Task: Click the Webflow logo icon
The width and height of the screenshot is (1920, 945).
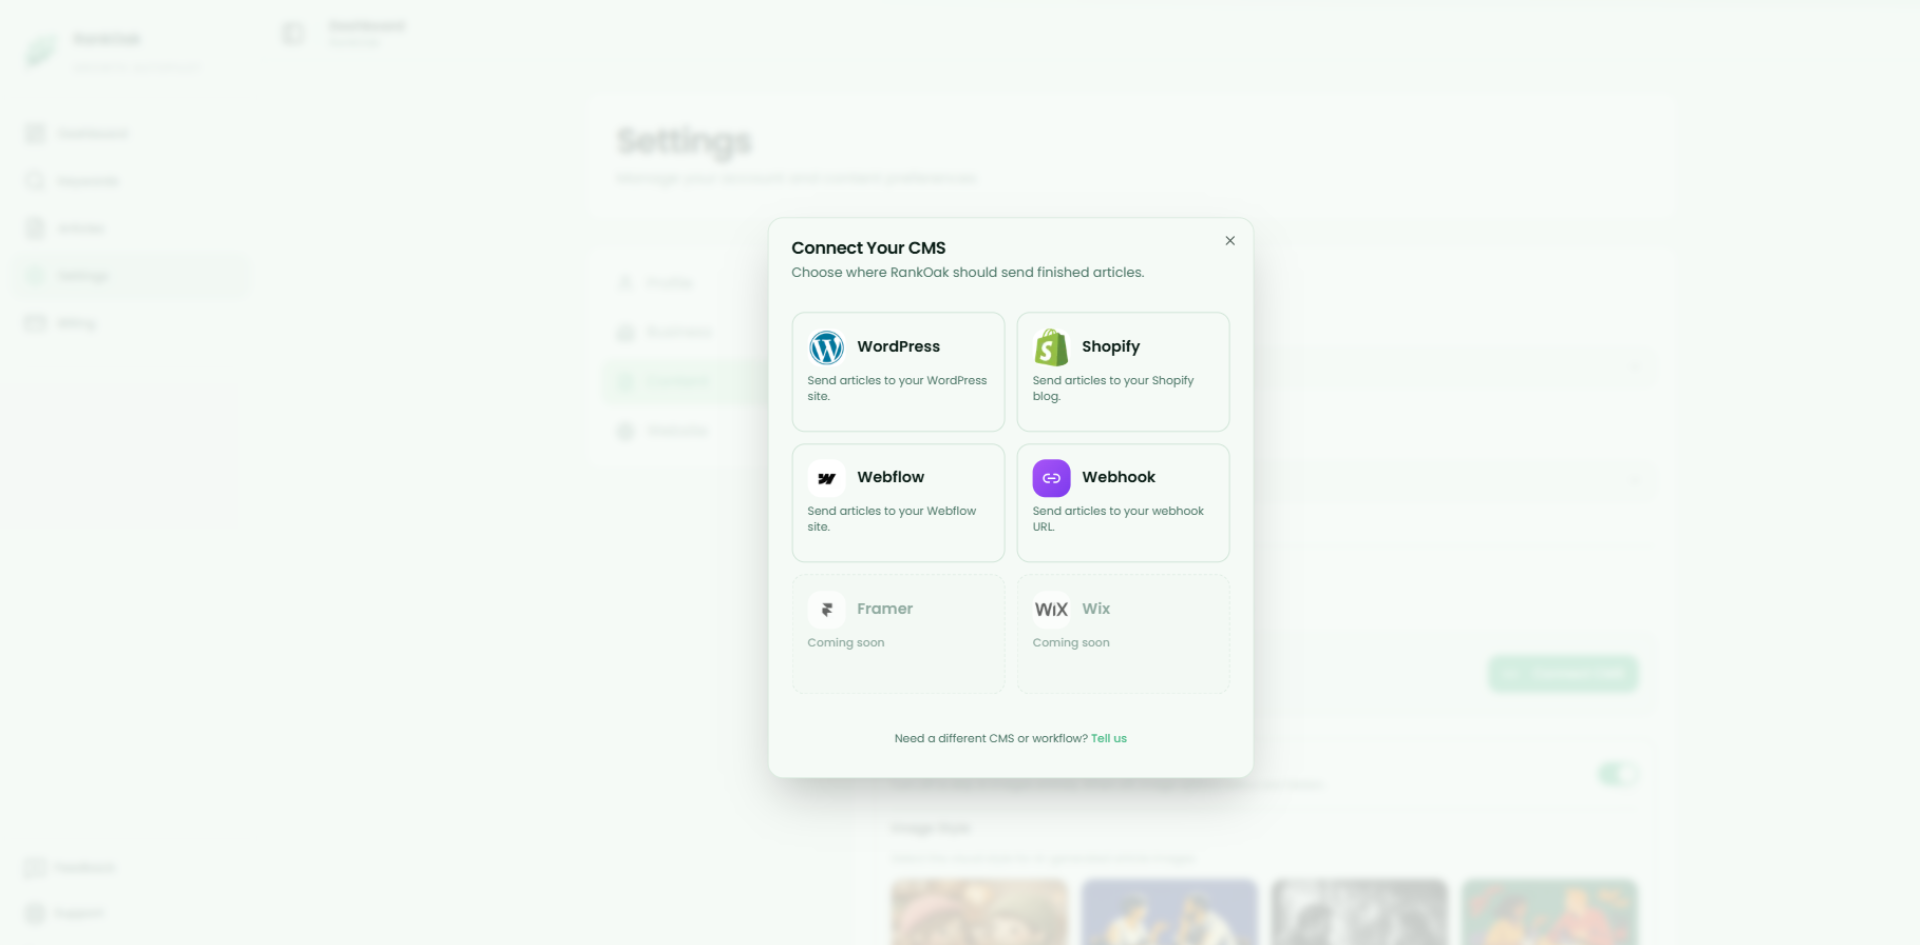Action: [826, 478]
